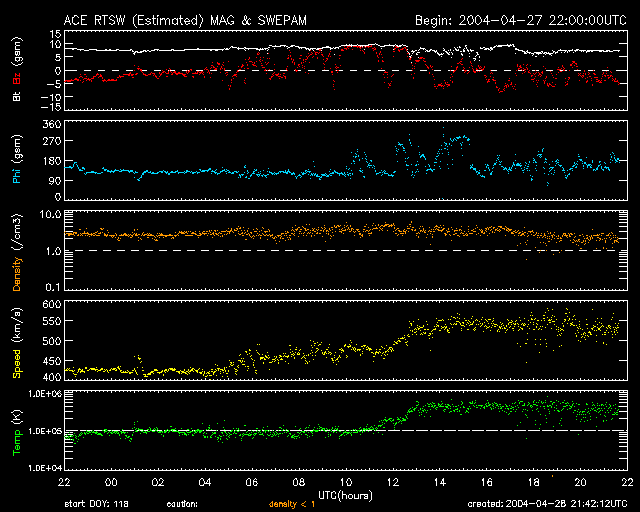Click the white Bt axis label

16,97
